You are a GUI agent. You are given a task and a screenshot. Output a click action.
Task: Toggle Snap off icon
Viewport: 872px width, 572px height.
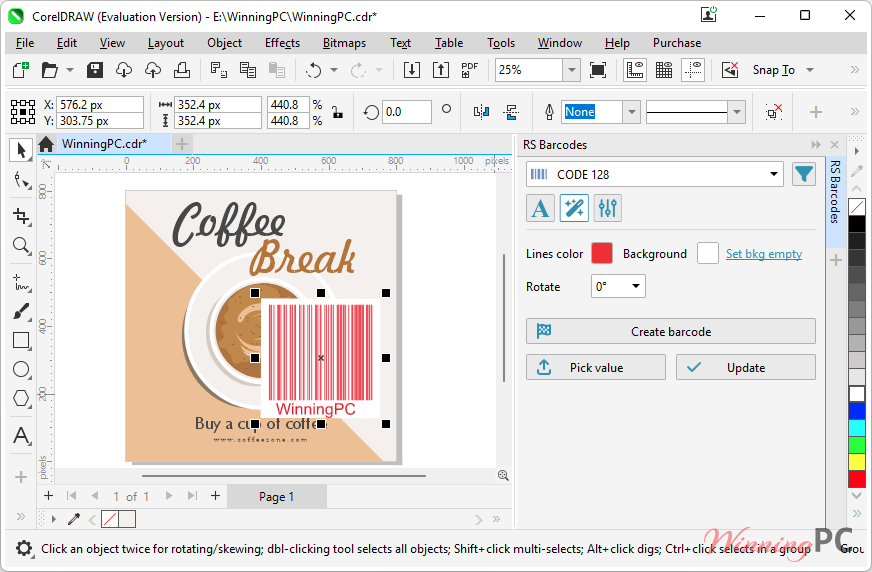click(730, 70)
